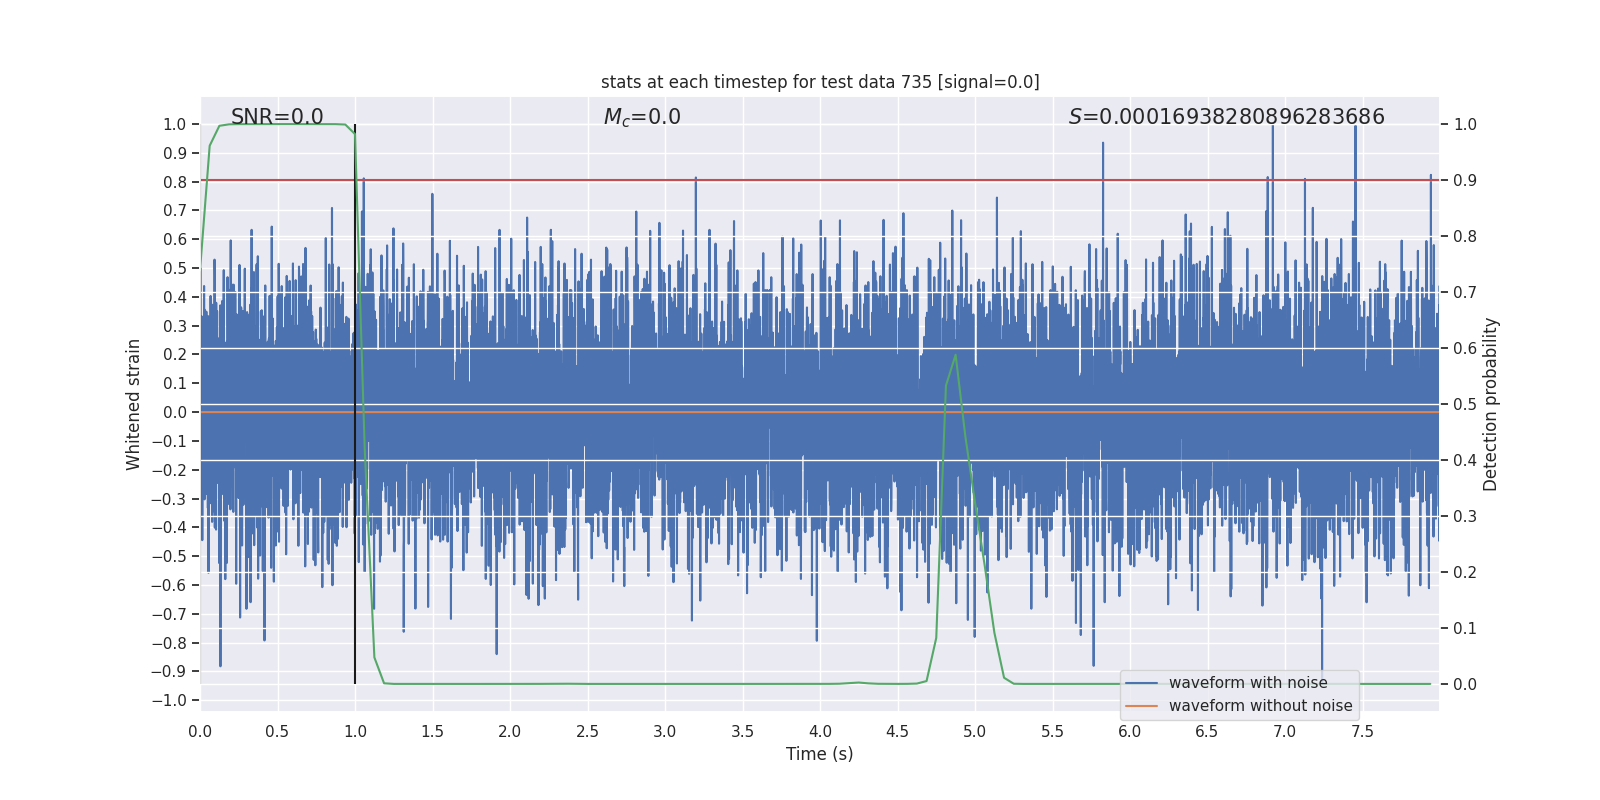Click the 7.5 tick label on time axis

1362,731
